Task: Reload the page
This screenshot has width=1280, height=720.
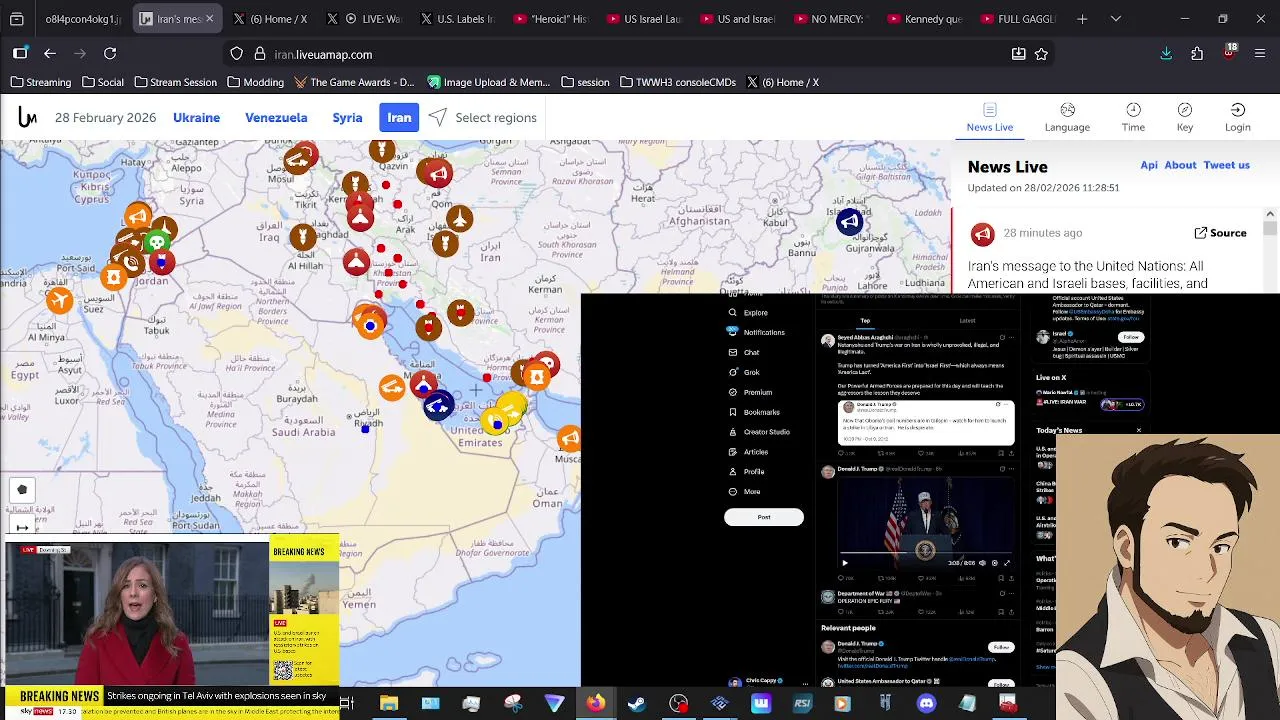Action: tap(110, 54)
